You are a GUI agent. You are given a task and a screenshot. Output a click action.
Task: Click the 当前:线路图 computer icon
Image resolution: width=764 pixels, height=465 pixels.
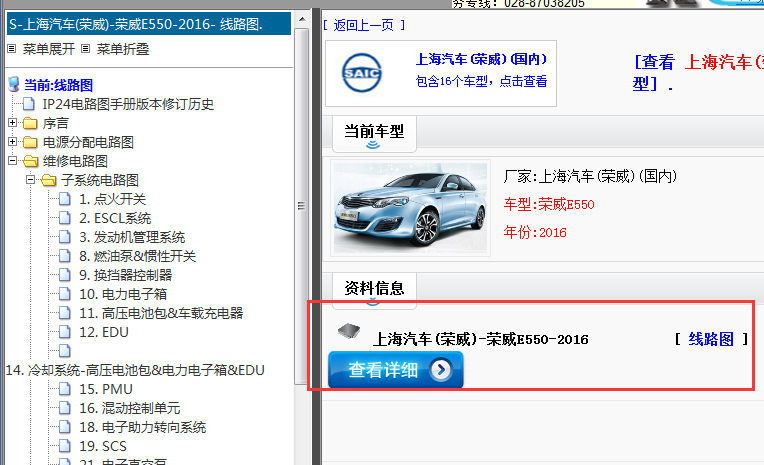(x=14, y=84)
